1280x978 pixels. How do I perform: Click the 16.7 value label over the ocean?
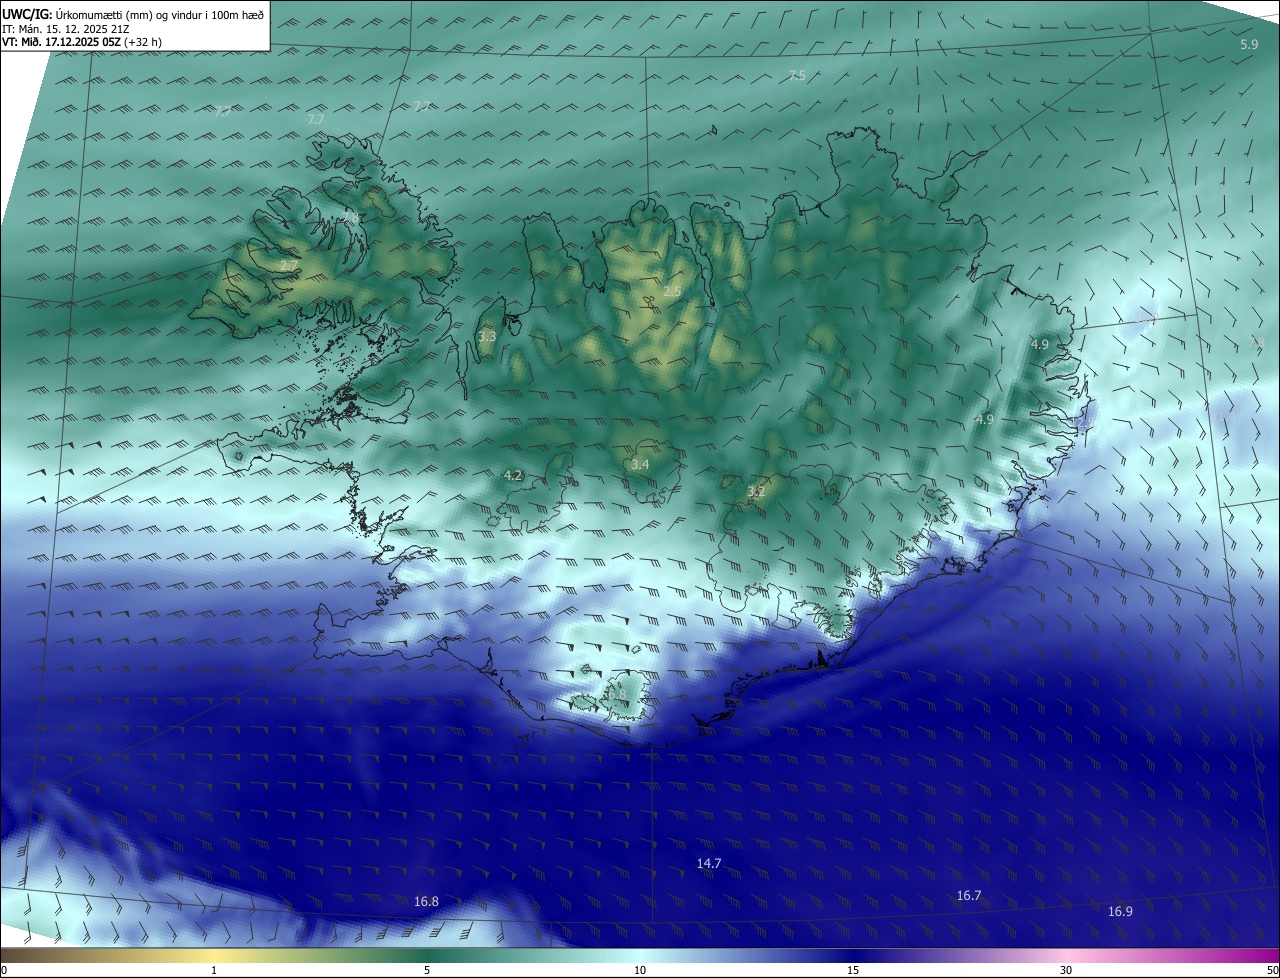pos(969,896)
